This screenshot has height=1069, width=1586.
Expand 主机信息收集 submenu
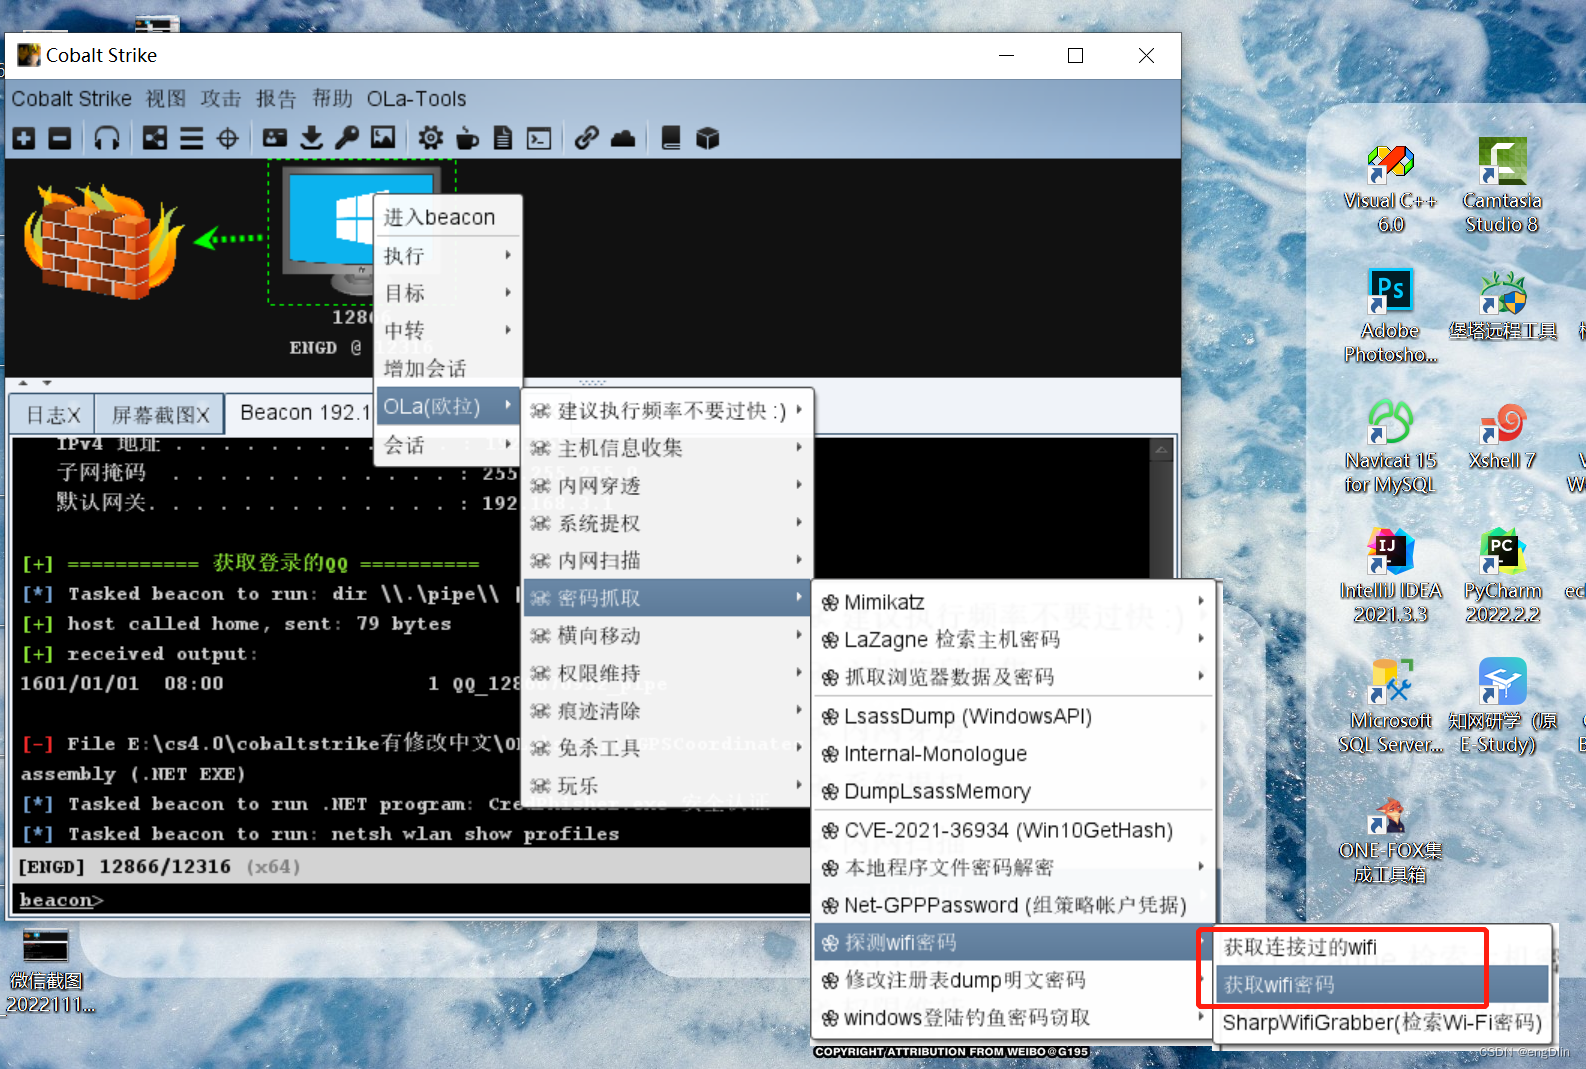click(667, 448)
